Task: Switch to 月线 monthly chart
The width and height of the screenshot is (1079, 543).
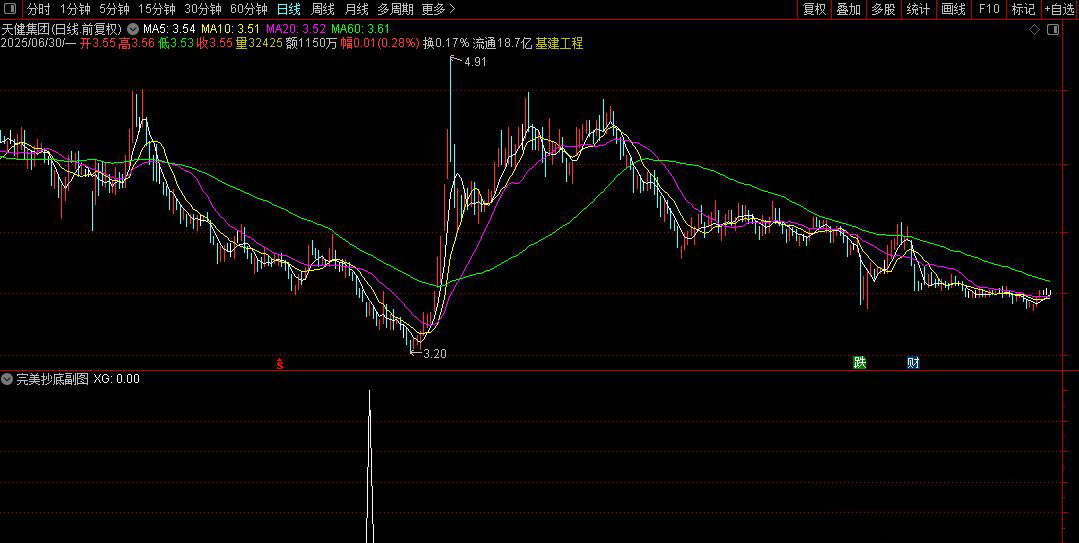Action: click(x=356, y=9)
